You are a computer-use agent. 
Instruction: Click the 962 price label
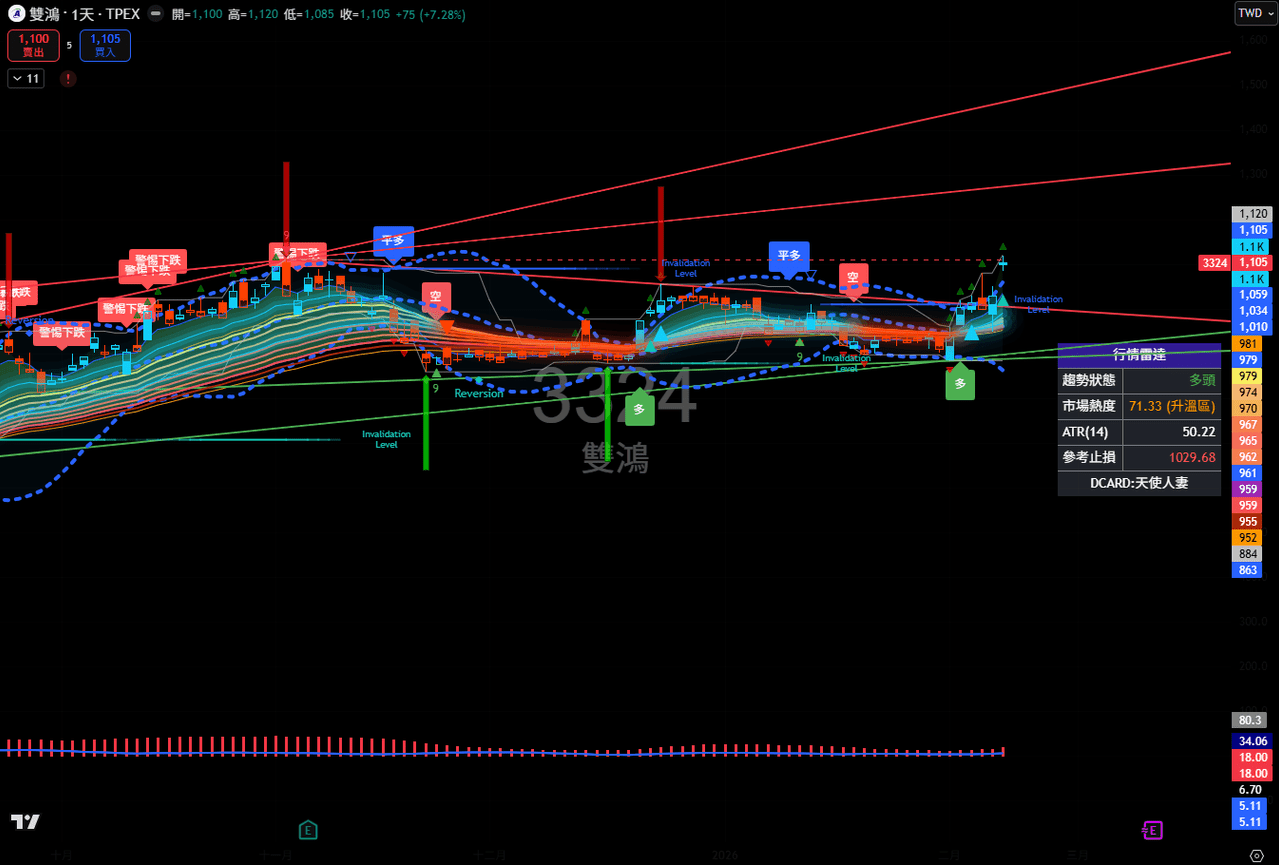tap(1248, 457)
